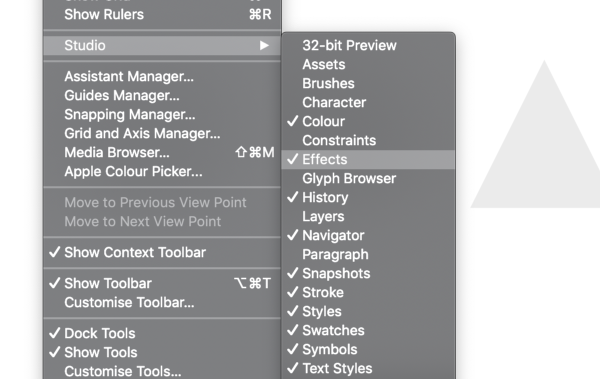Uncheck Dock Tools option
Screen dimensions: 600x379
coord(162,333)
